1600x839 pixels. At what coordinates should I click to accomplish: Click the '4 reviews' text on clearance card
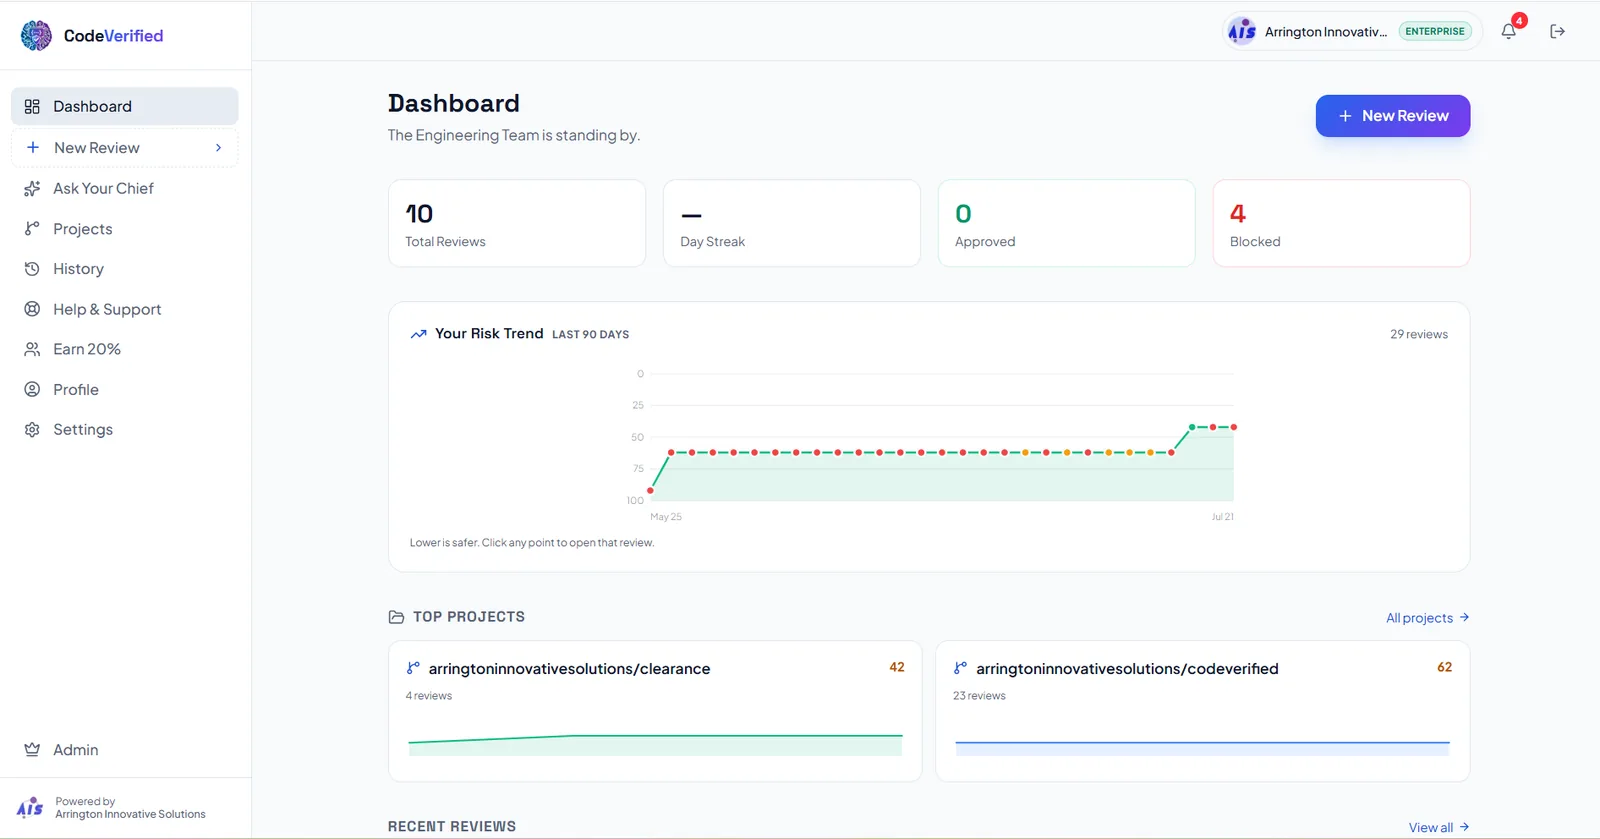pos(428,696)
